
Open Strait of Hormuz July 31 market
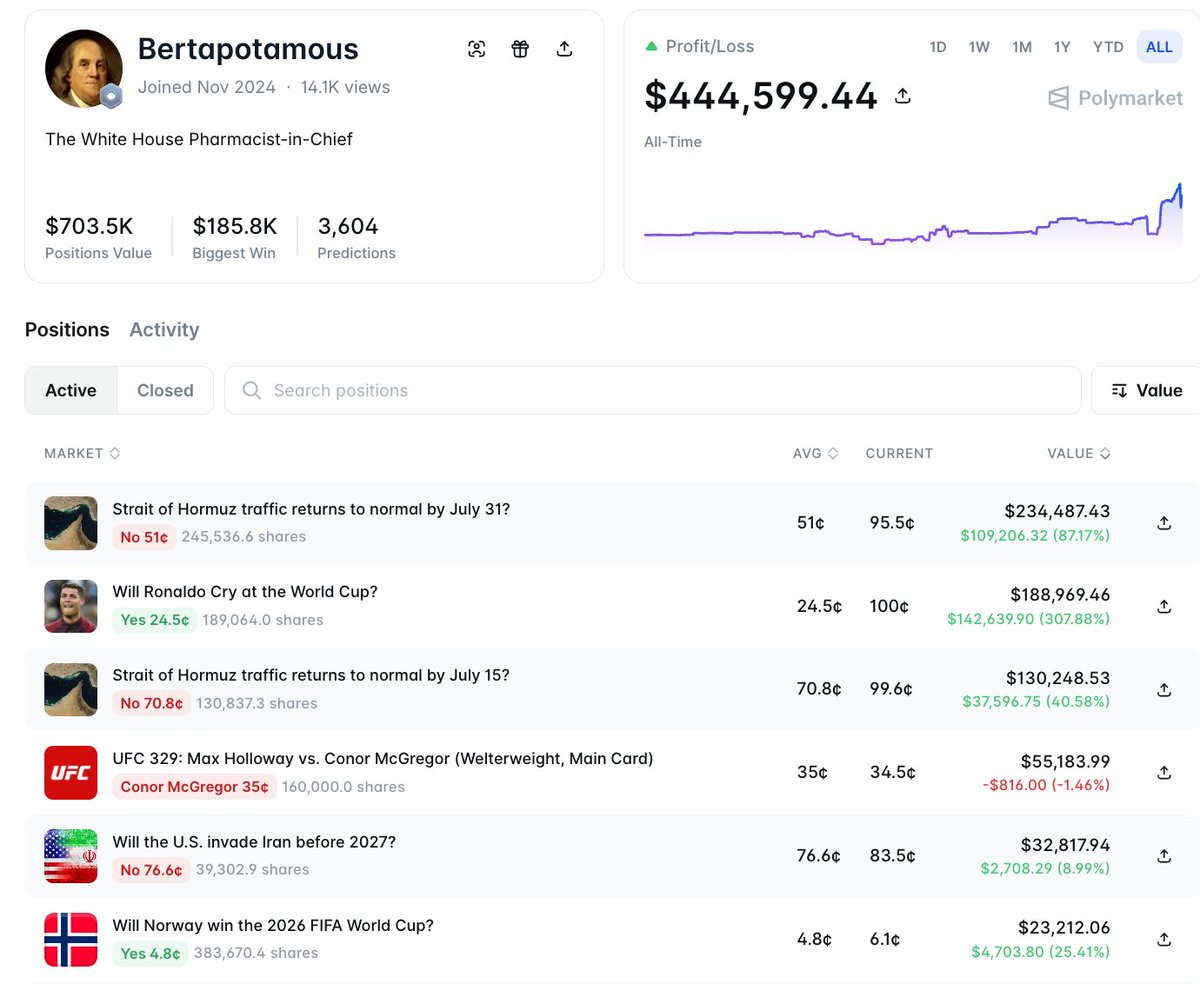(311, 509)
